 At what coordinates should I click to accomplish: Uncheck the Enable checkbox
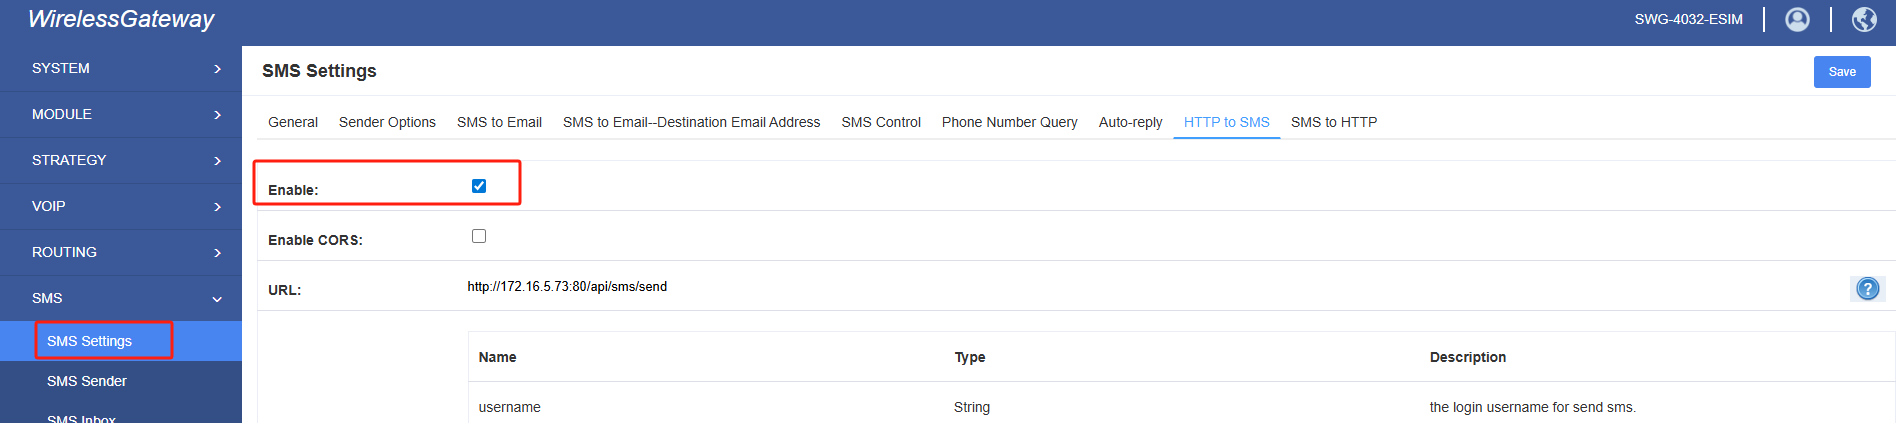click(479, 186)
